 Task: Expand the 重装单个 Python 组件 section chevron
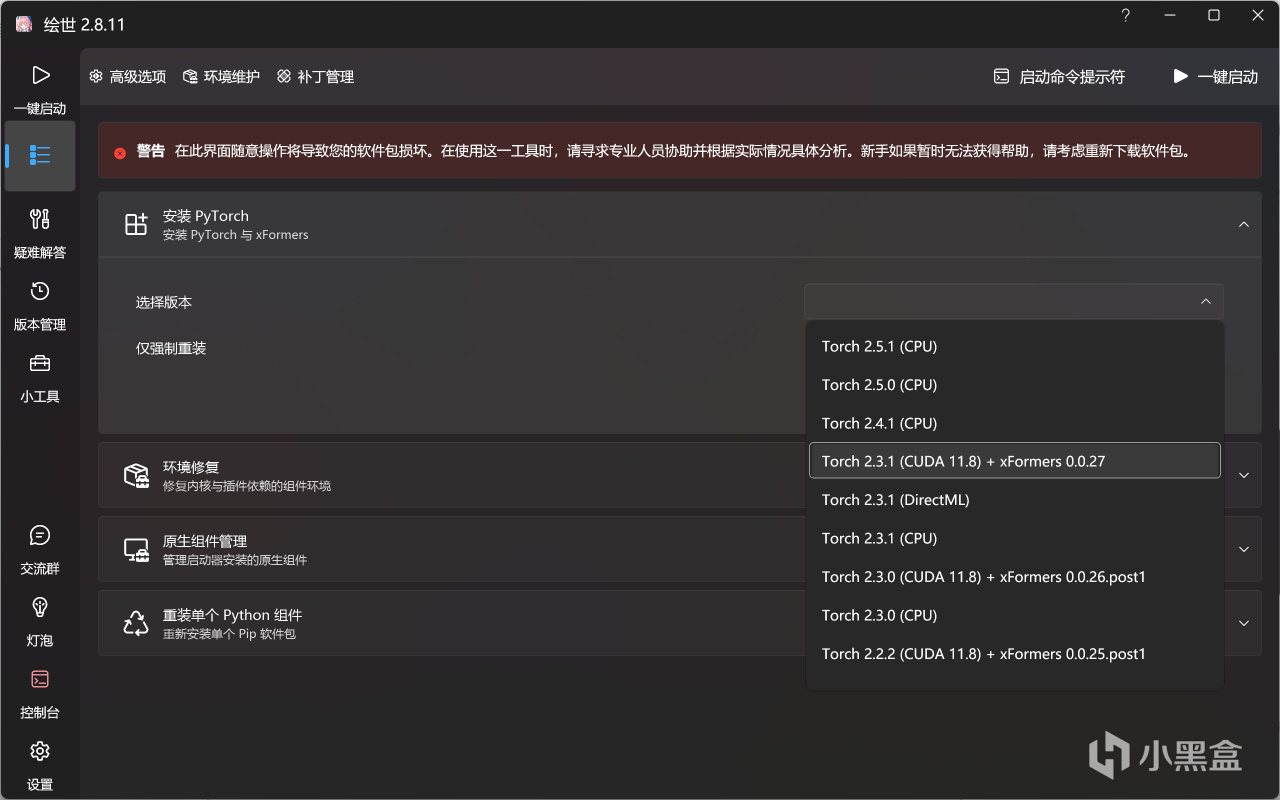[1244, 623]
